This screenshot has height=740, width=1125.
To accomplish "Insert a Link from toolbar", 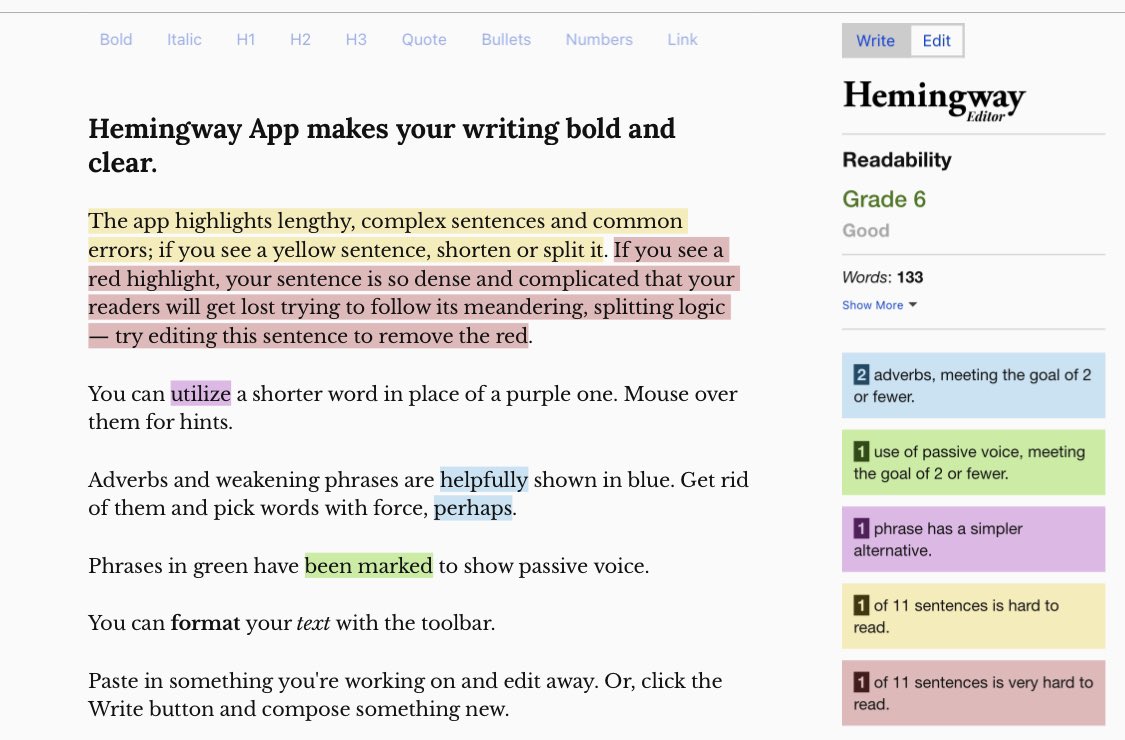I will tap(682, 39).
